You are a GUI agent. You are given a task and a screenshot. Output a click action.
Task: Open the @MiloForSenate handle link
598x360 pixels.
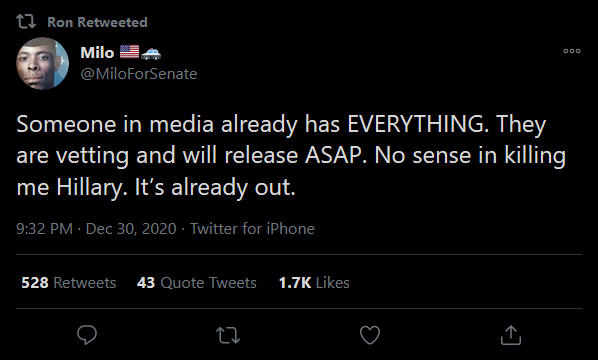[139, 74]
